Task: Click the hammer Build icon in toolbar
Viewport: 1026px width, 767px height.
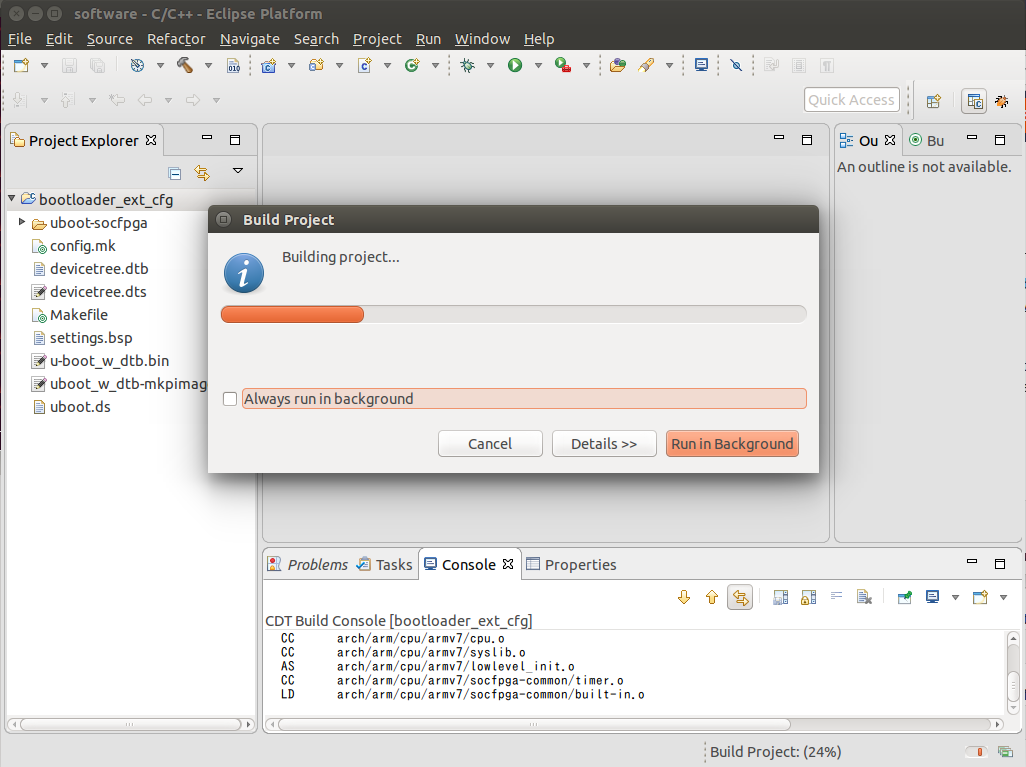Action: 185,65
